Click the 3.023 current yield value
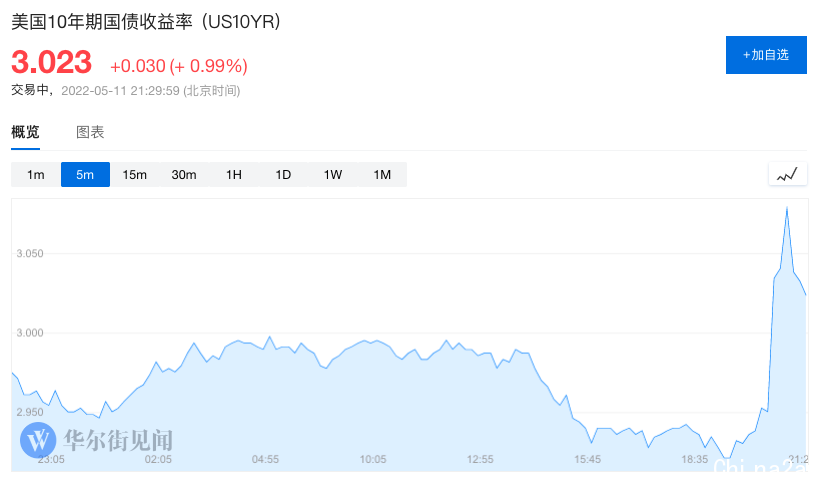 click(x=52, y=63)
